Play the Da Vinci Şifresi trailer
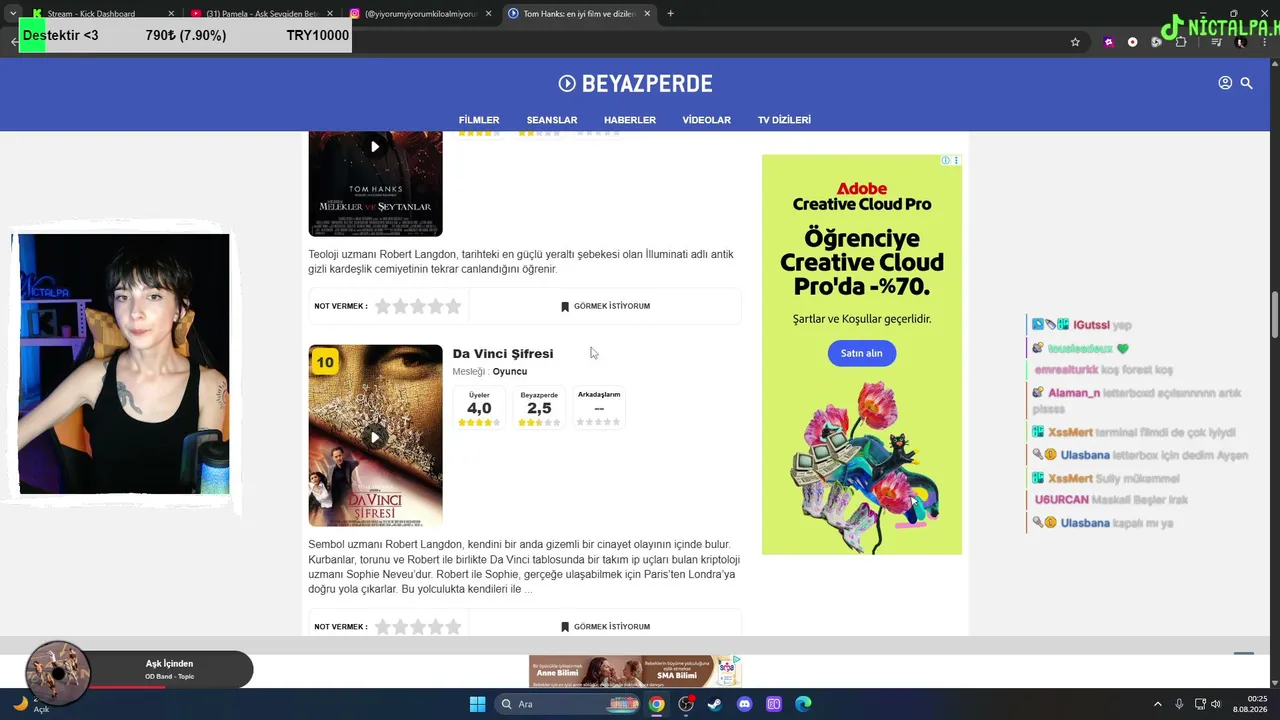The height and width of the screenshot is (720, 1280). (x=375, y=437)
